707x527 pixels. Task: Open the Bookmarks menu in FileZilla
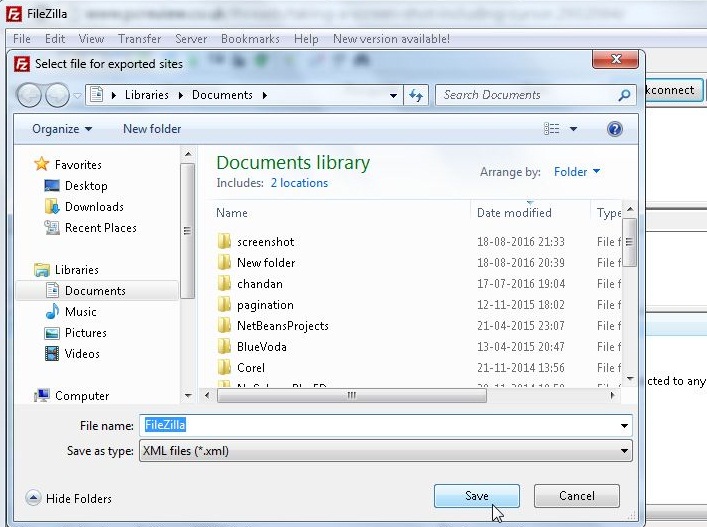tap(250, 39)
